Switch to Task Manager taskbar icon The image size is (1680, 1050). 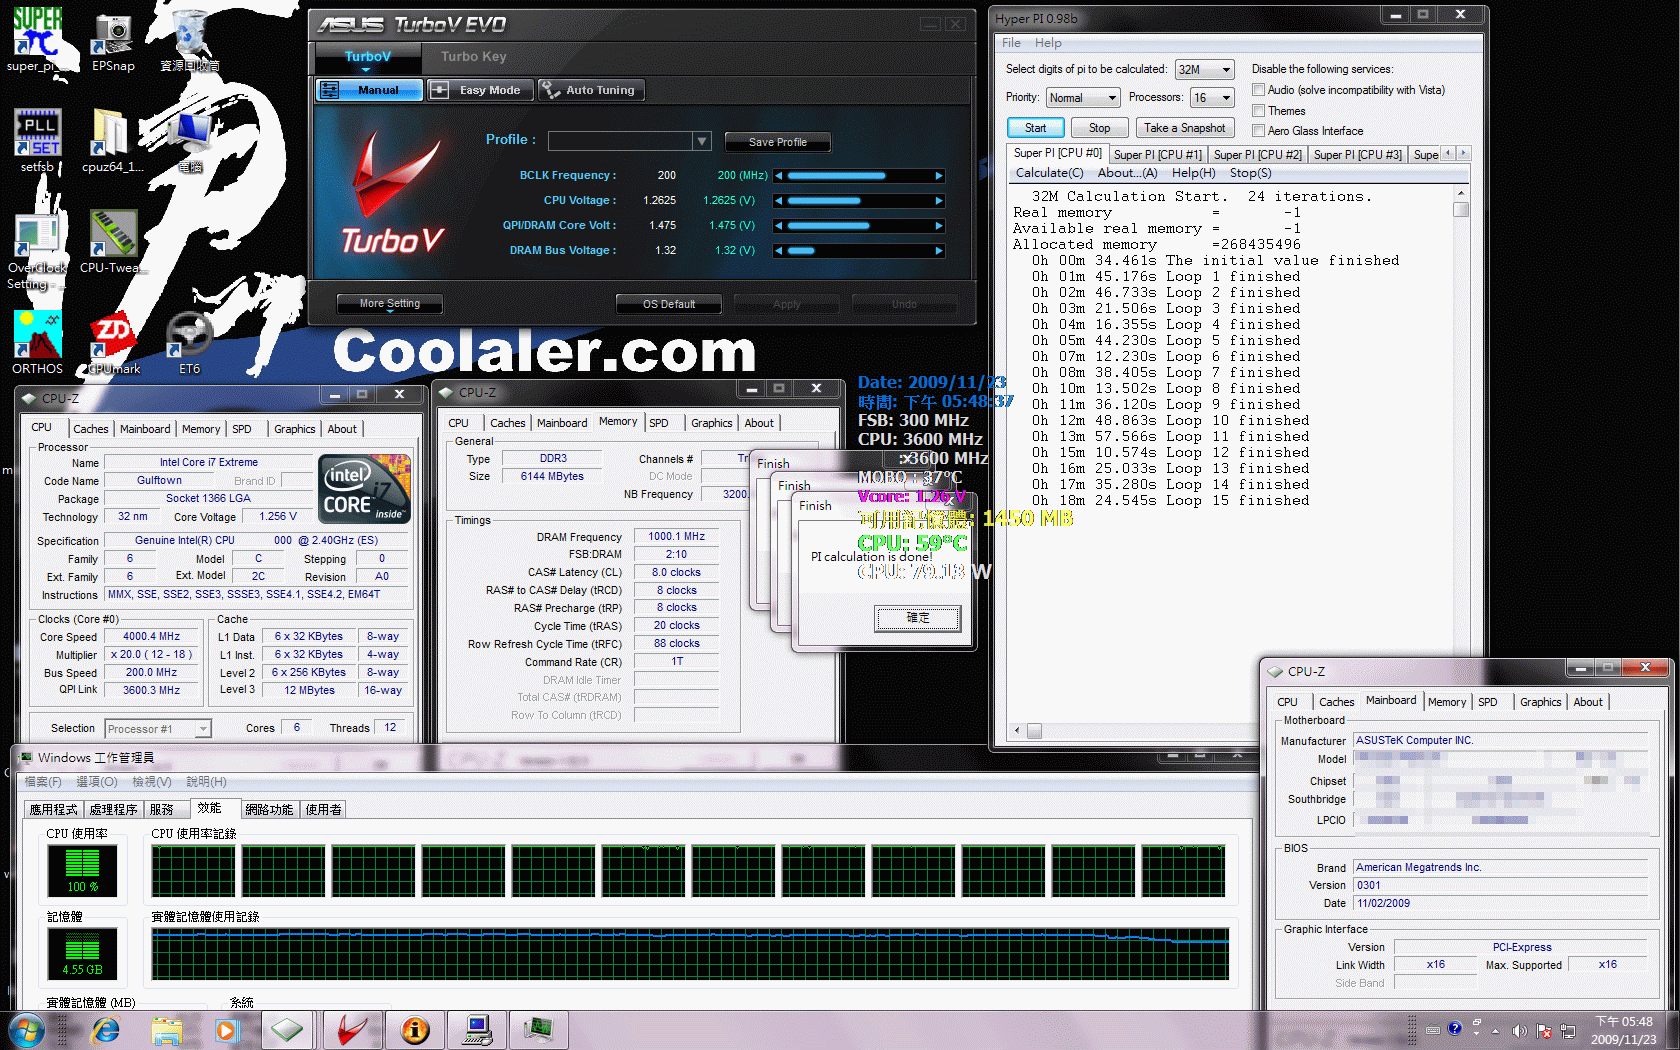coord(539,1030)
